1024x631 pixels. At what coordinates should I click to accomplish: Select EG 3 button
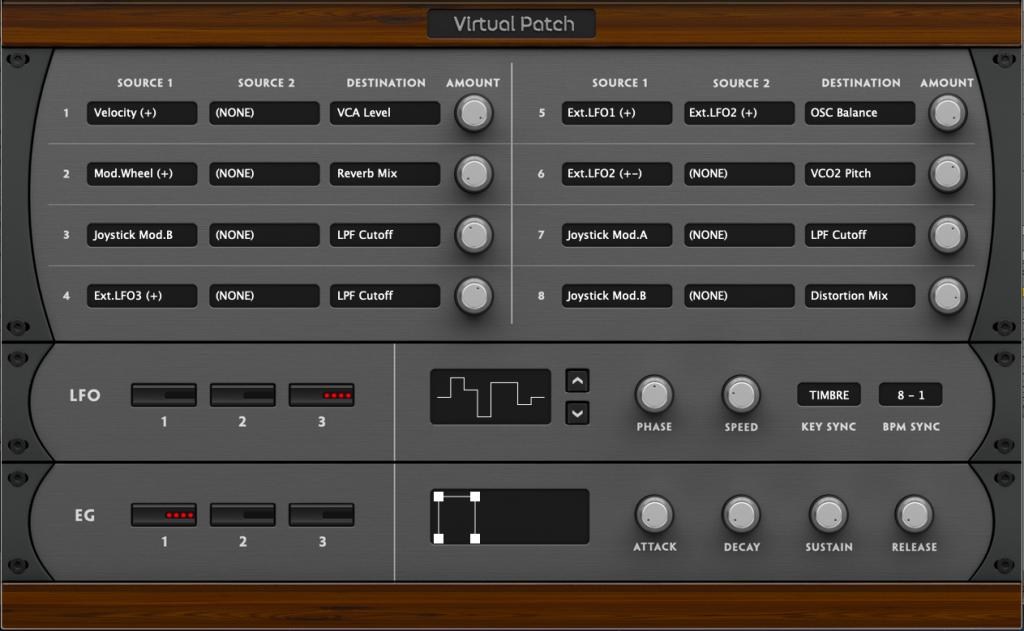(x=321, y=515)
